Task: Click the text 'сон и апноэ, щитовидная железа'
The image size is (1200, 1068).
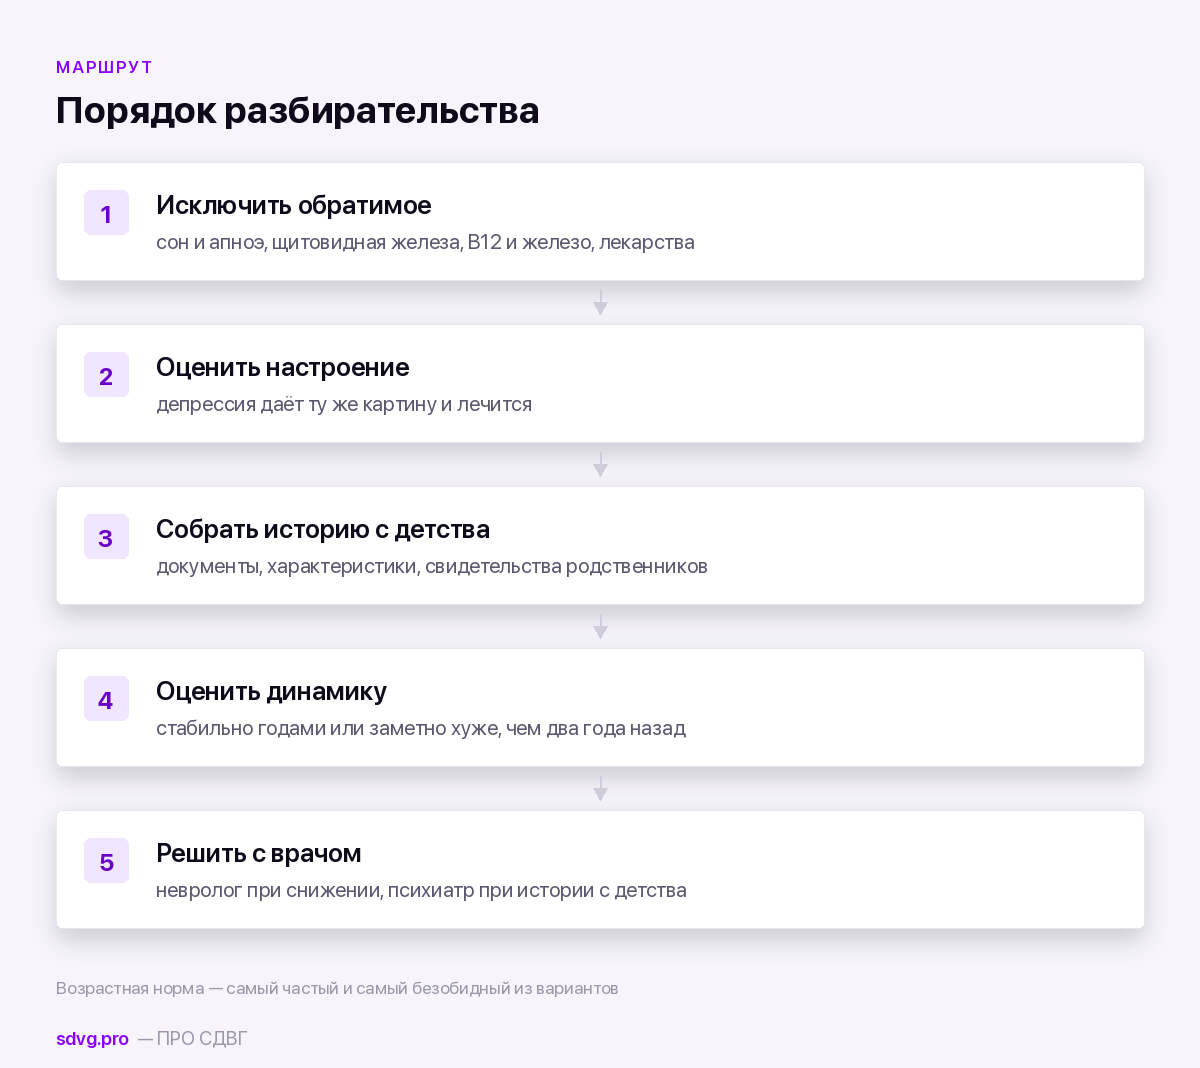Action: coord(309,243)
